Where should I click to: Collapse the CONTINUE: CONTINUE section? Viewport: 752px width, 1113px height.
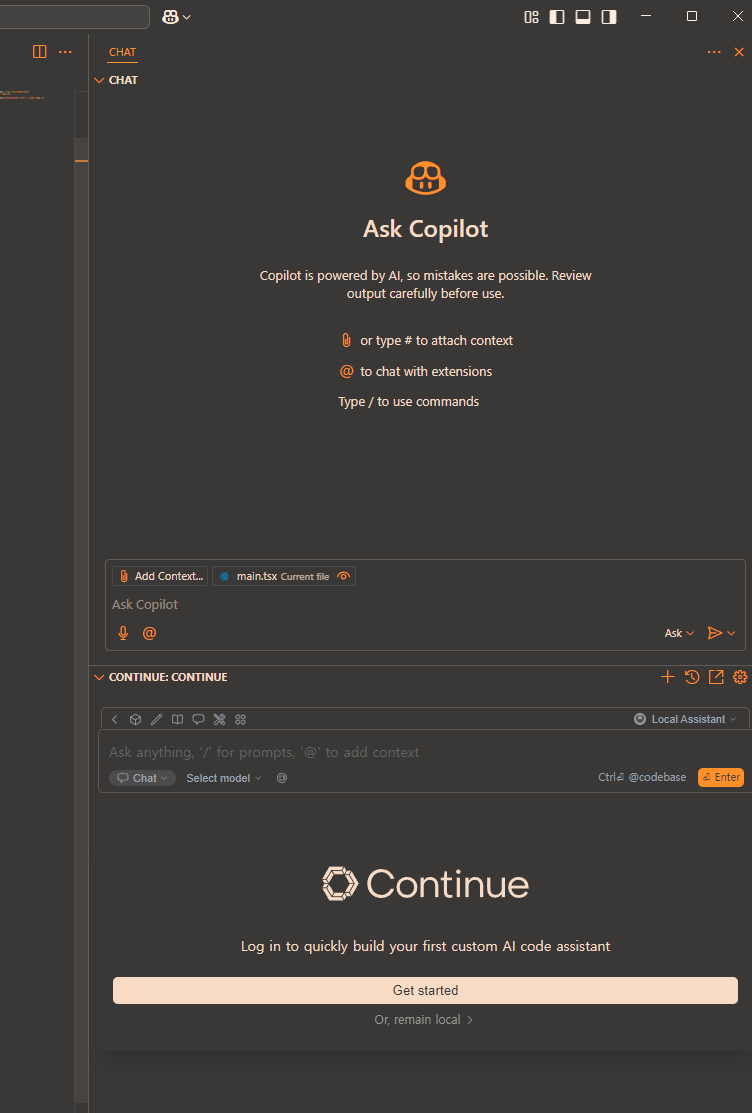(160, 677)
